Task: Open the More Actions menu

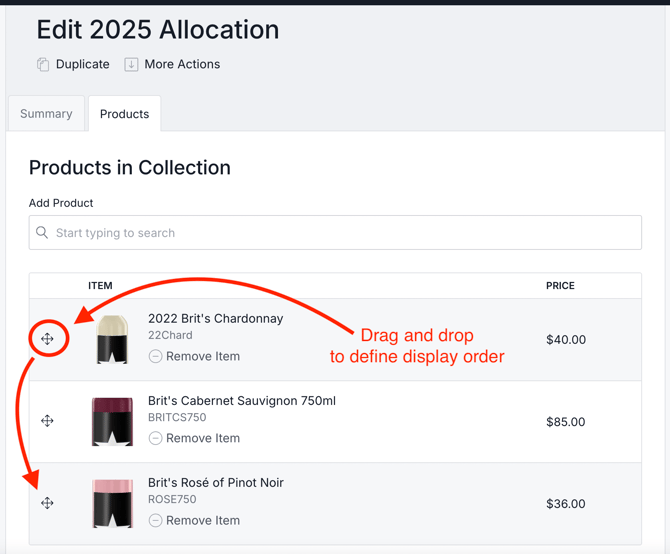Action: [181, 64]
